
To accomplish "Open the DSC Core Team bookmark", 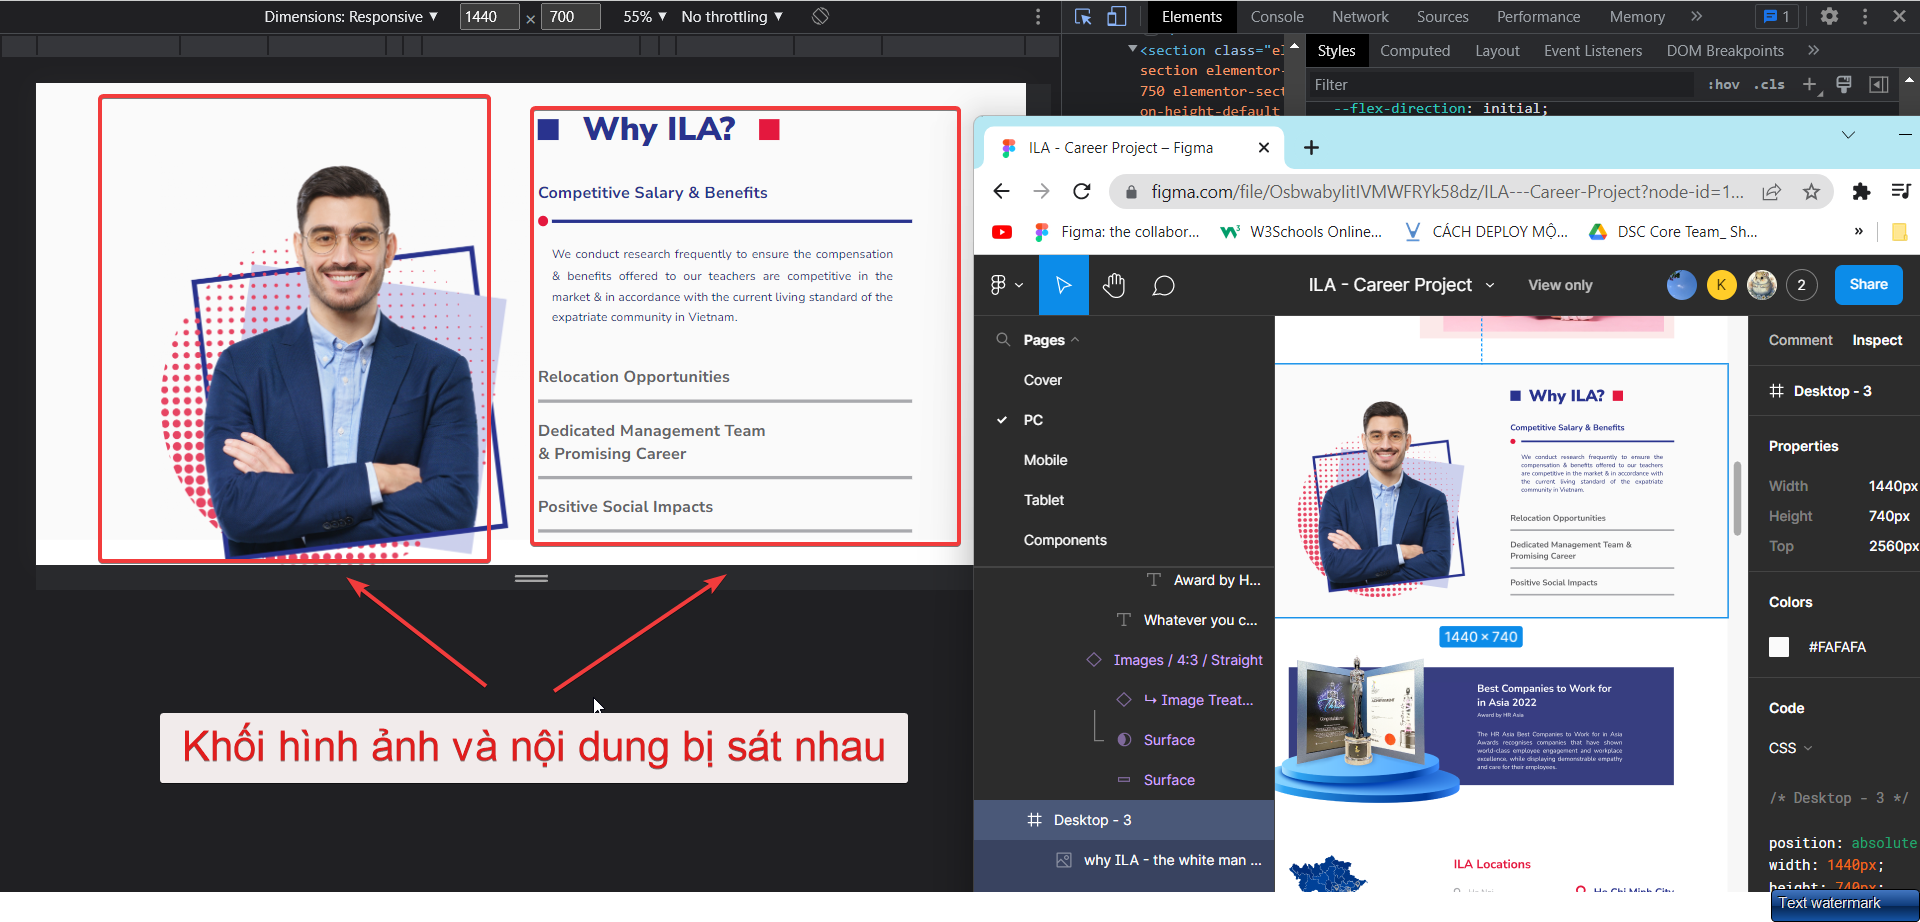I will coord(1673,232).
